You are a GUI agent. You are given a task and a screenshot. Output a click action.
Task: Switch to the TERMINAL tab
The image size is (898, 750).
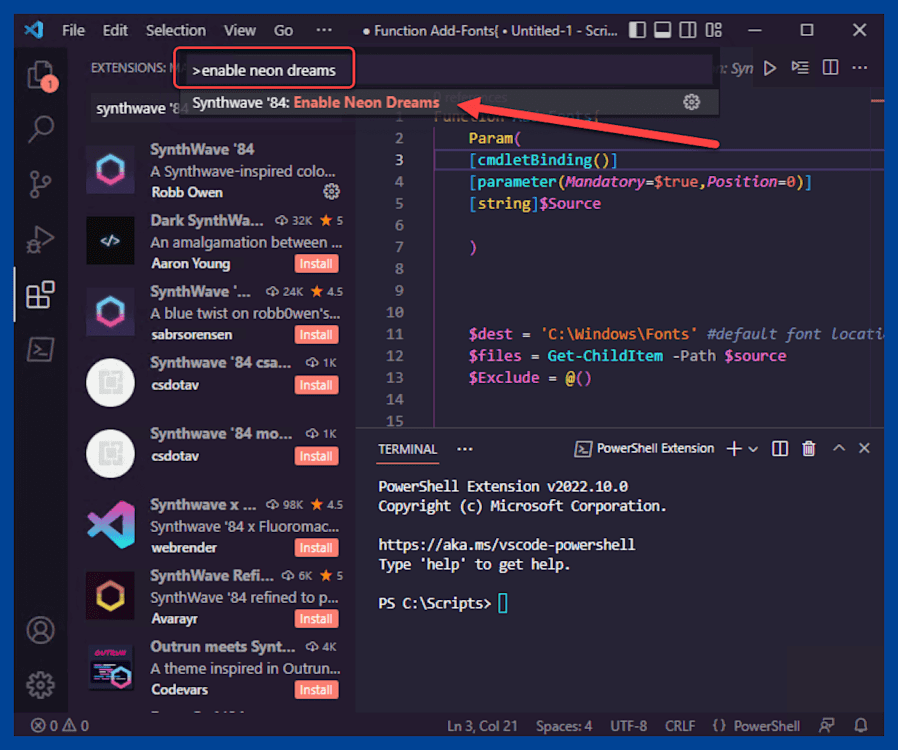point(407,449)
